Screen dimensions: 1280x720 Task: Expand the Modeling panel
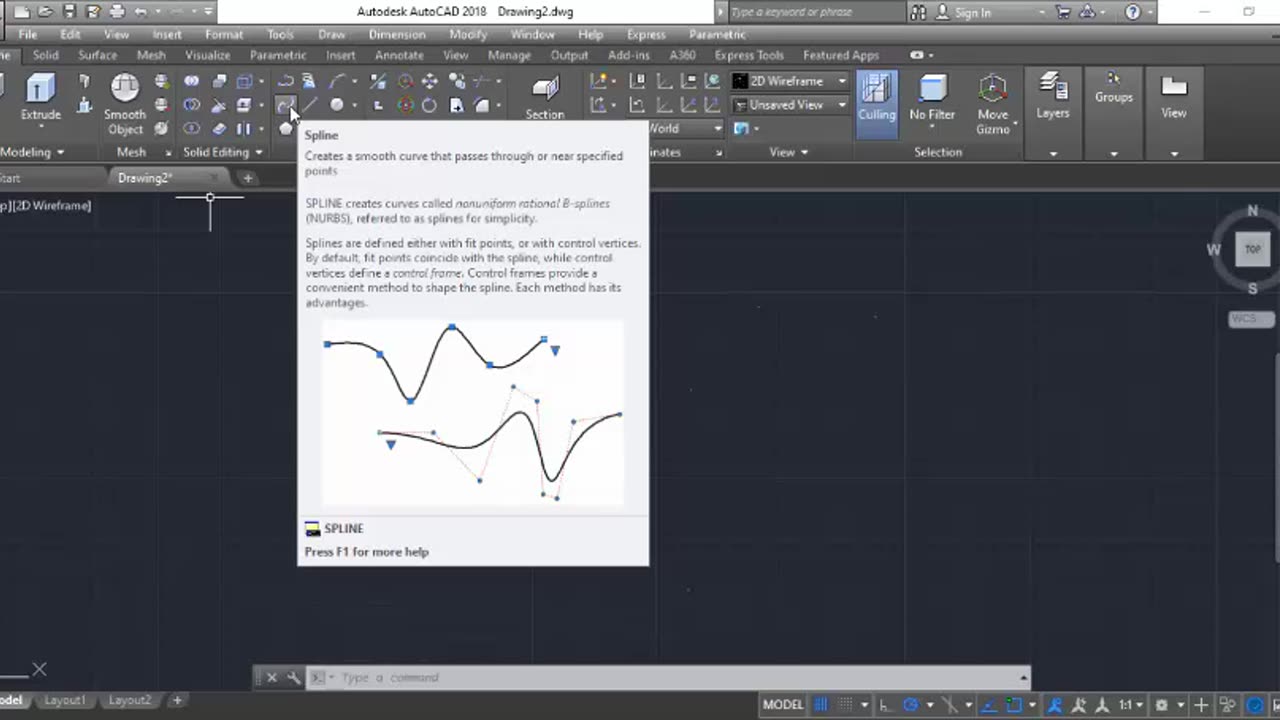(32, 152)
